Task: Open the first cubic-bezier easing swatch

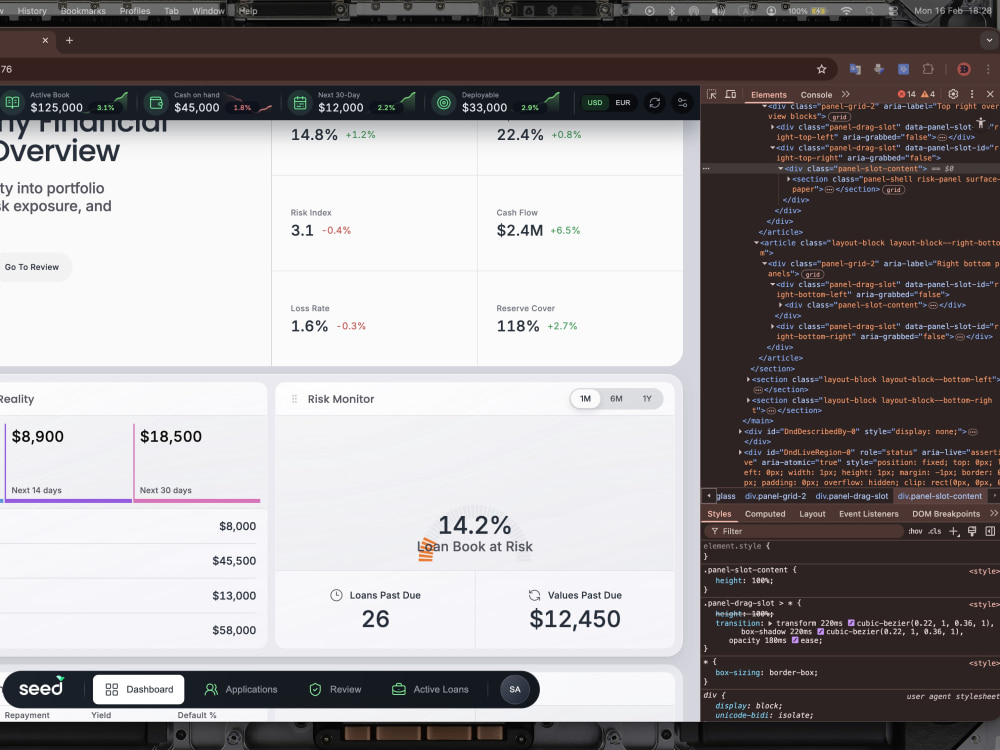Action: 851,623
